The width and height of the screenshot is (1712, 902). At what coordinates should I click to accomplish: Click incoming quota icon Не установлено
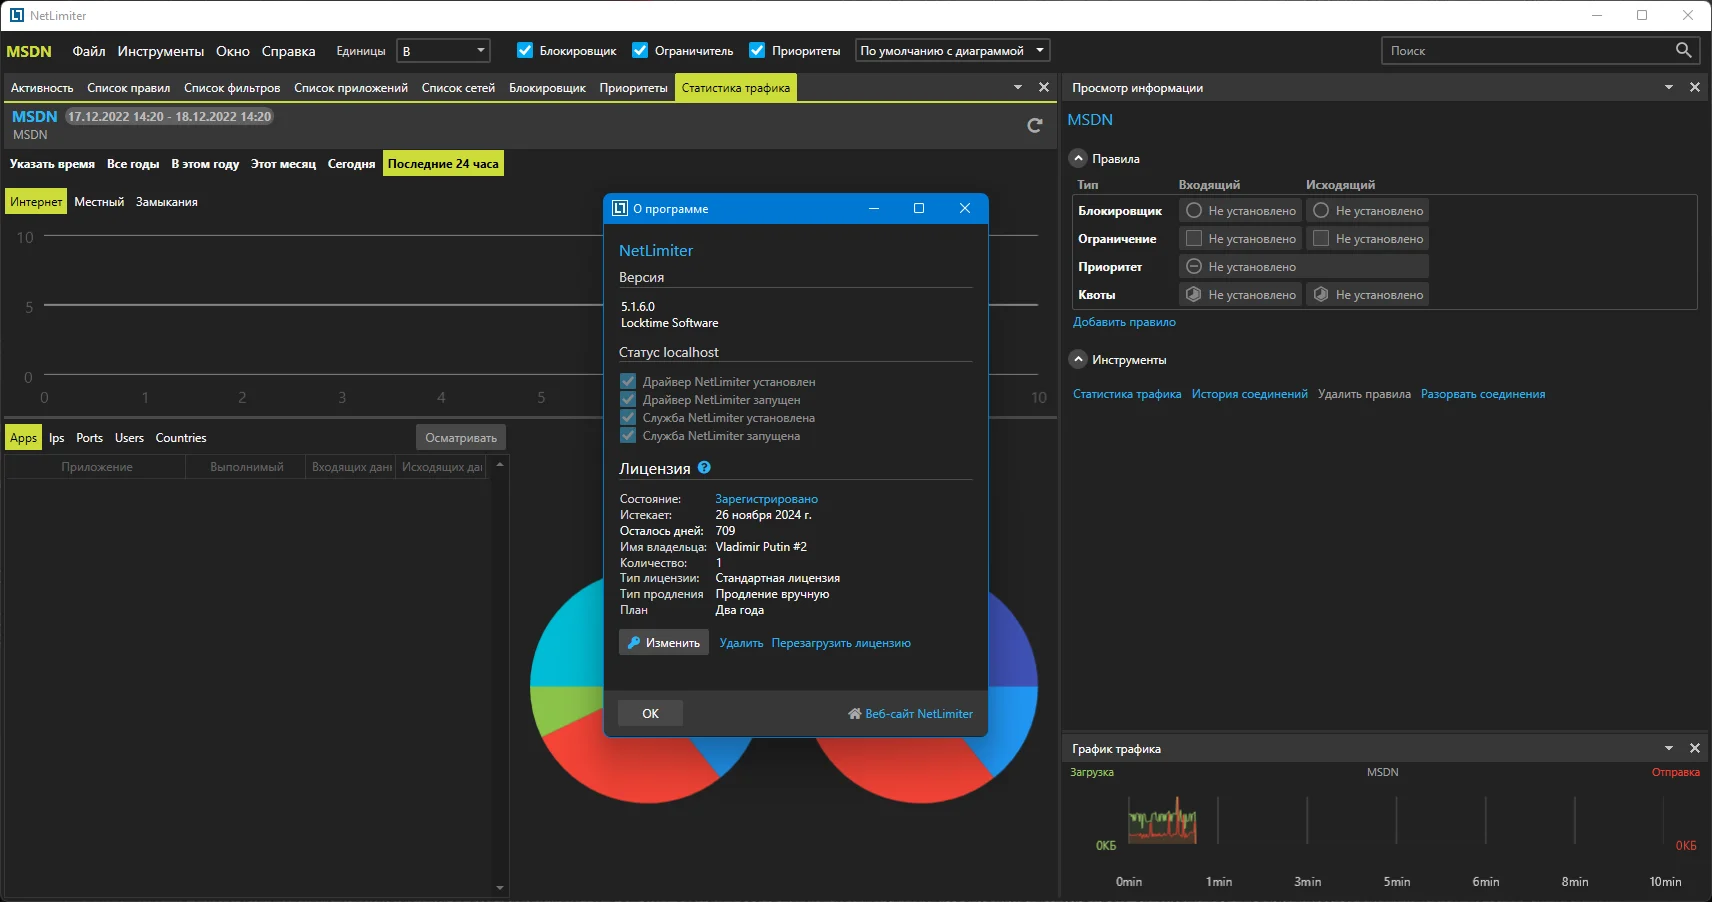tap(1193, 294)
